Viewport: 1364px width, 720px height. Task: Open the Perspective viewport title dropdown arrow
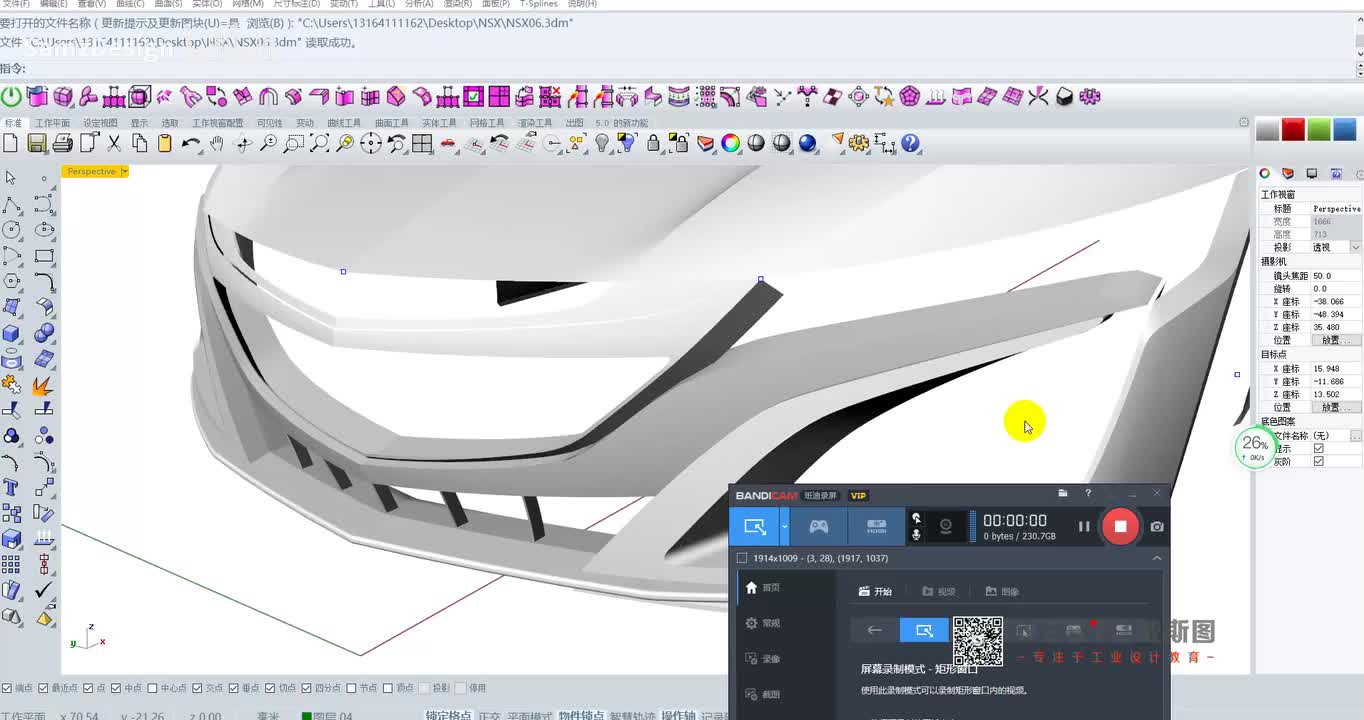(124, 172)
